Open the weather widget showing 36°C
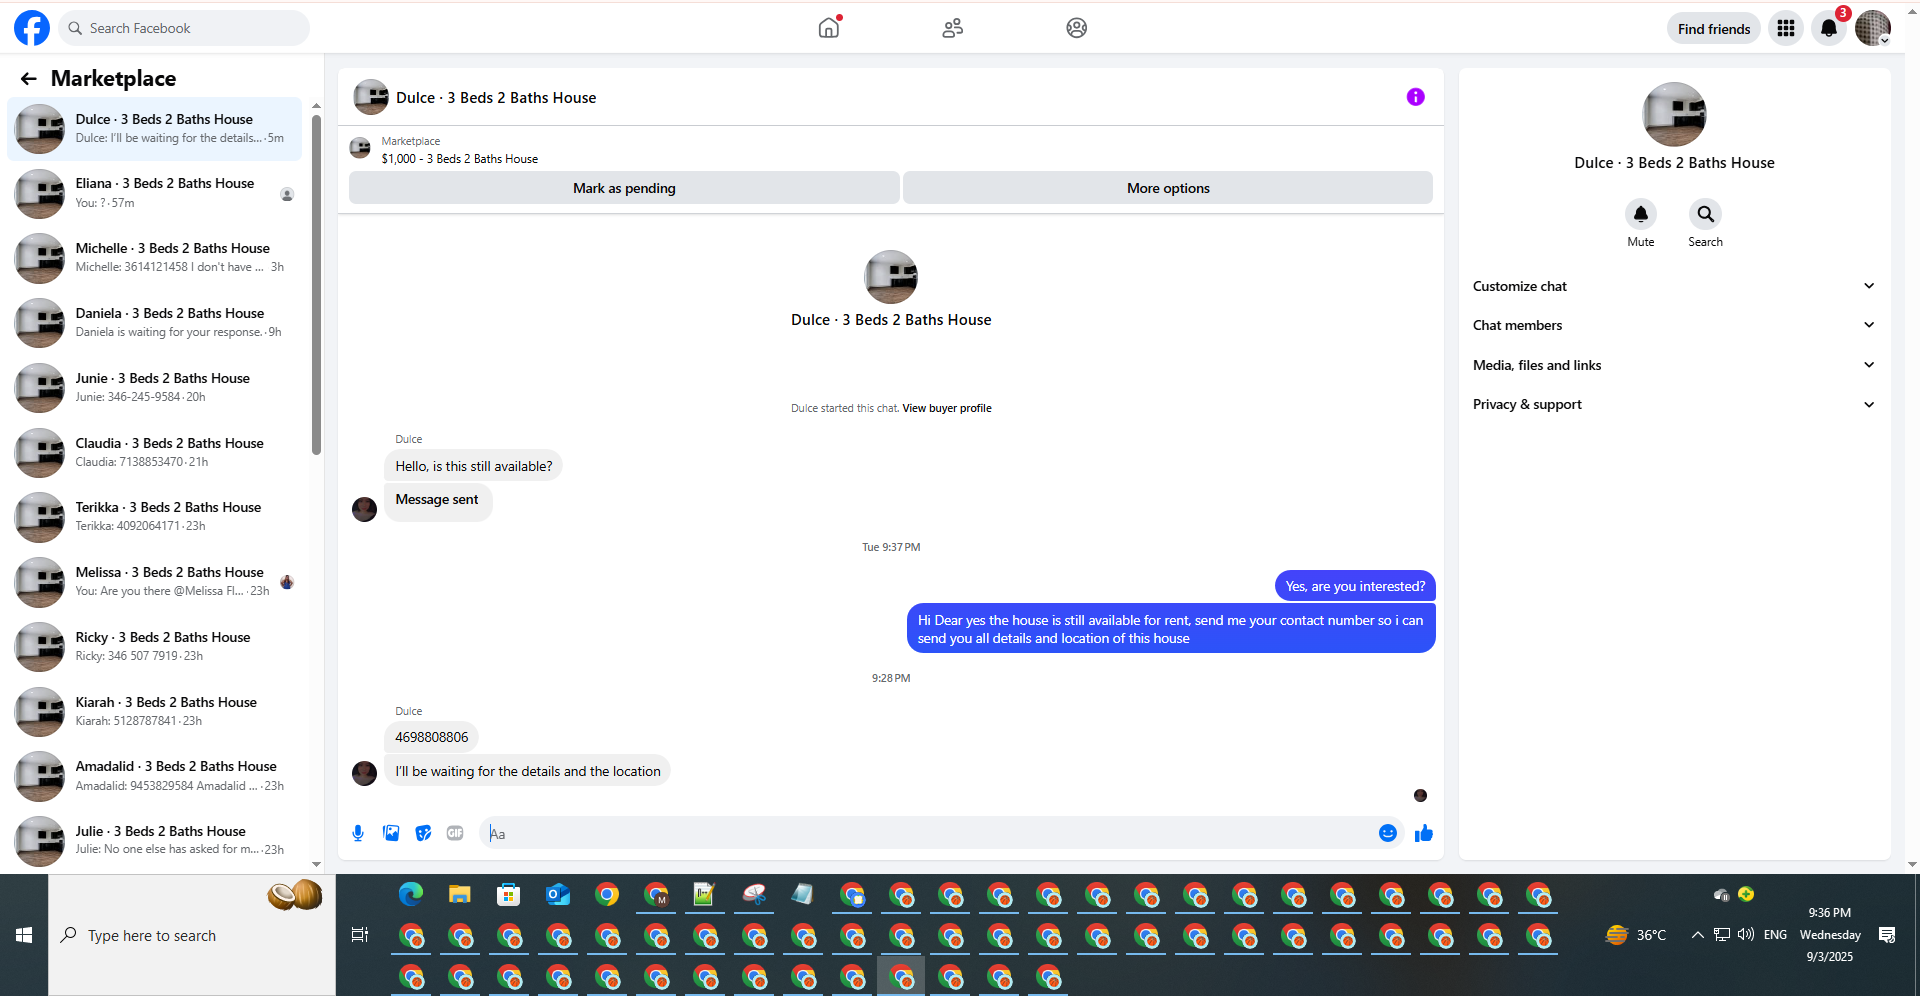This screenshot has width=1920, height=996. 1636,935
